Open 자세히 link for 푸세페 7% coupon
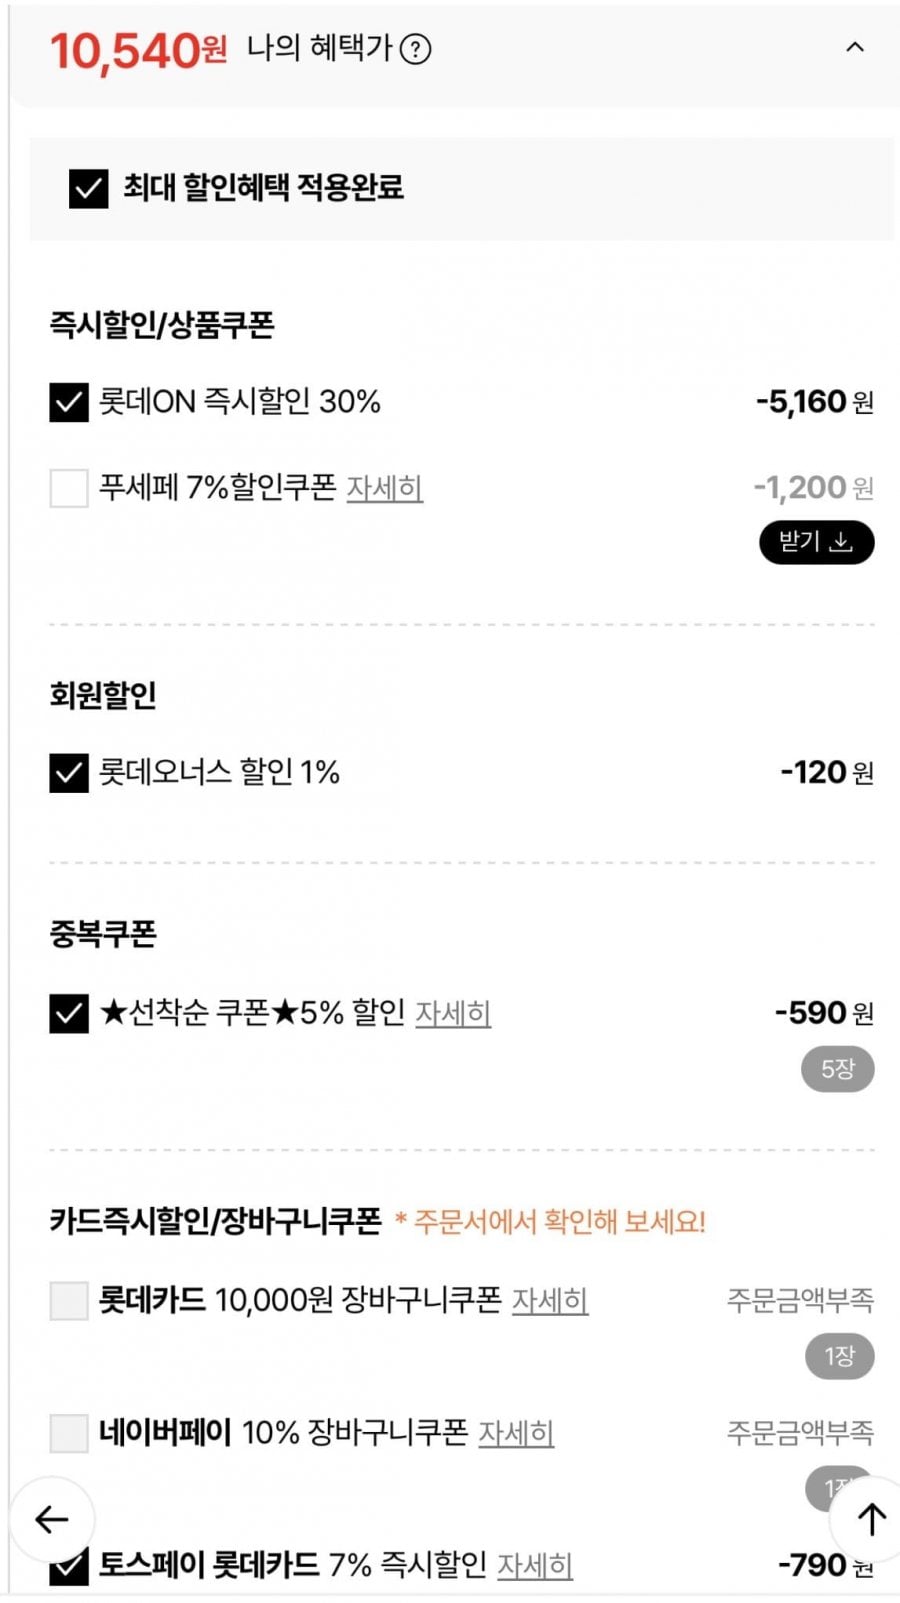This screenshot has height=1603, width=900. (385, 488)
